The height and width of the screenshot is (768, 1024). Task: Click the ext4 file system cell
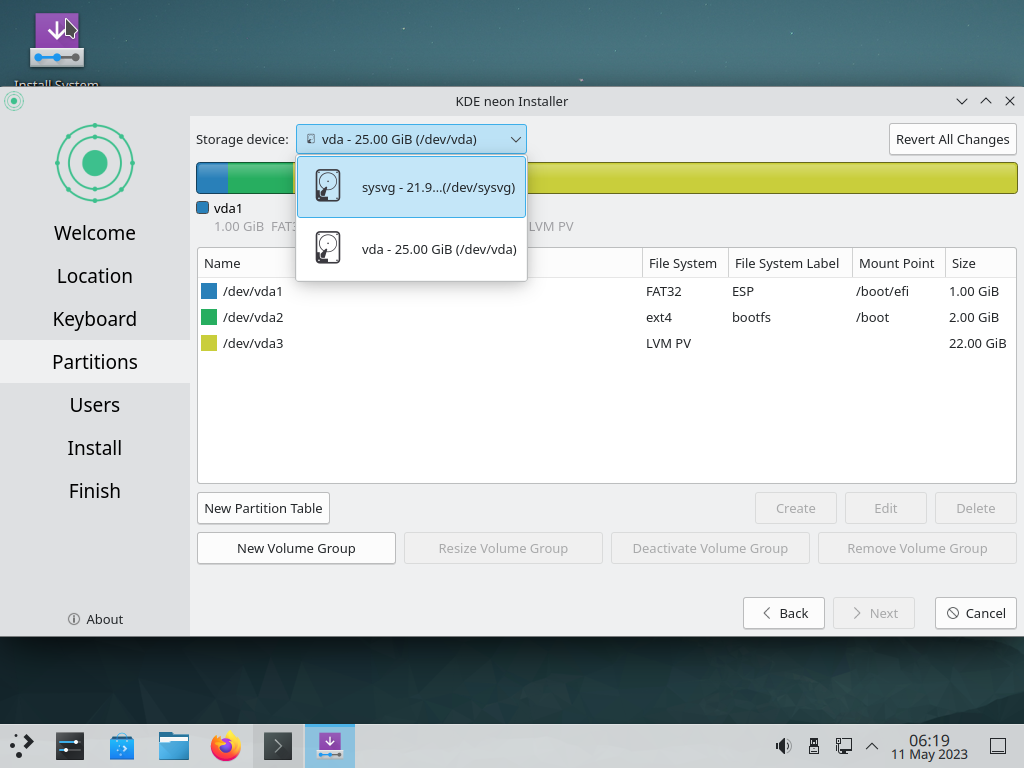point(659,317)
